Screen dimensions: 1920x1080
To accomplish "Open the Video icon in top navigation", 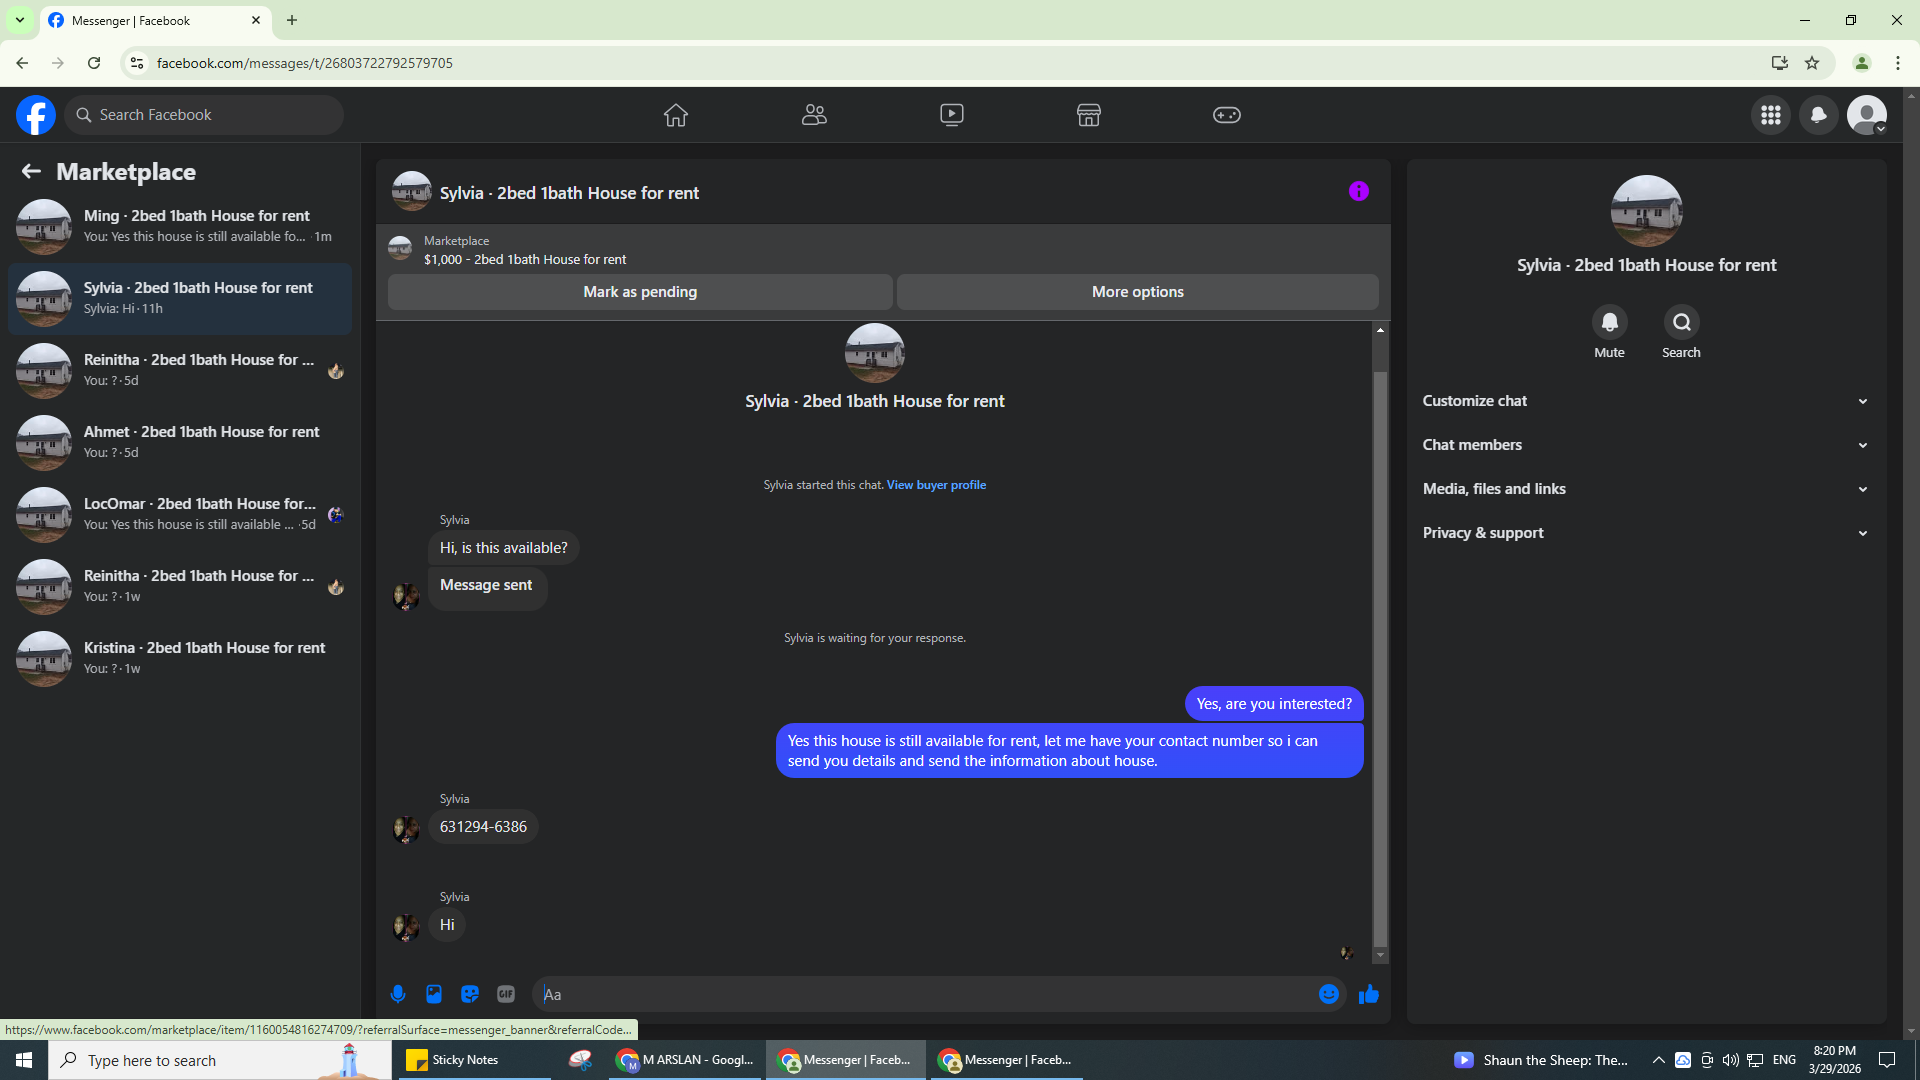I will [x=952, y=115].
